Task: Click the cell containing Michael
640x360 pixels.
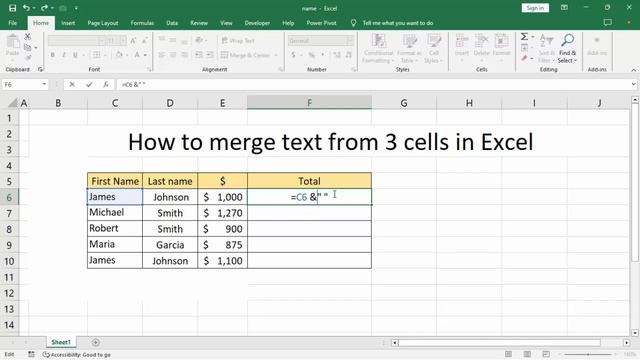Action: tap(115, 213)
